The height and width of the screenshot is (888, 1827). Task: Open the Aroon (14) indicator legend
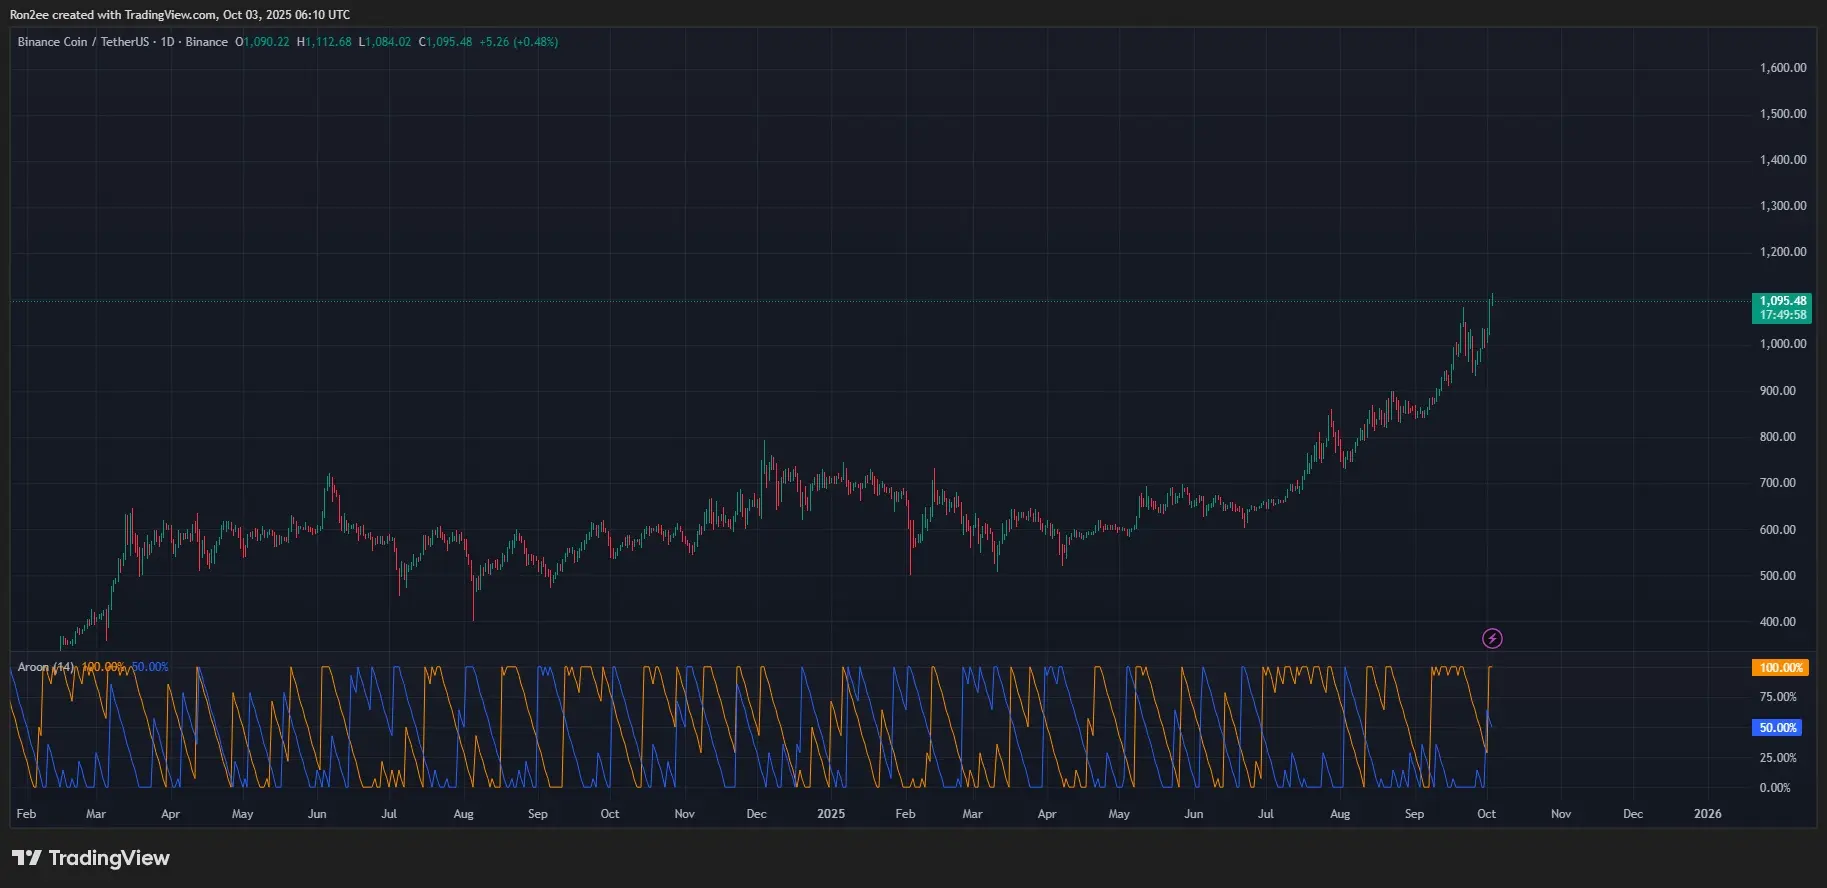click(x=45, y=667)
